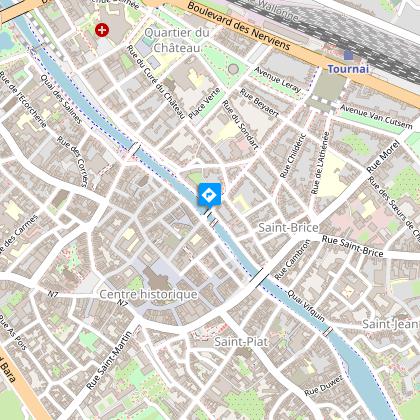The image size is (420, 420).
Task: Click the Avenue Van Cutsem label
Action: click(376, 117)
